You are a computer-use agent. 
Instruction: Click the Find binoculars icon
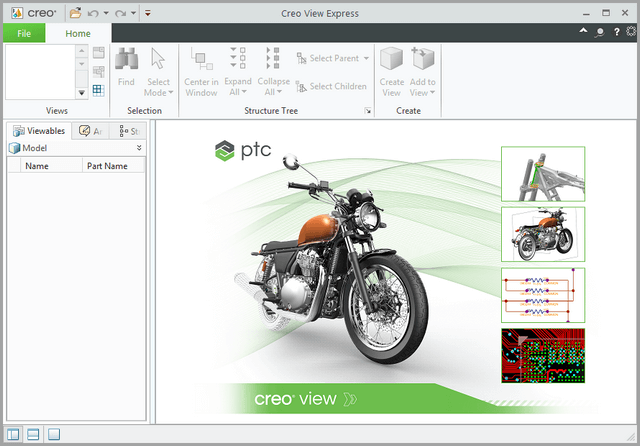(x=126, y=62)
